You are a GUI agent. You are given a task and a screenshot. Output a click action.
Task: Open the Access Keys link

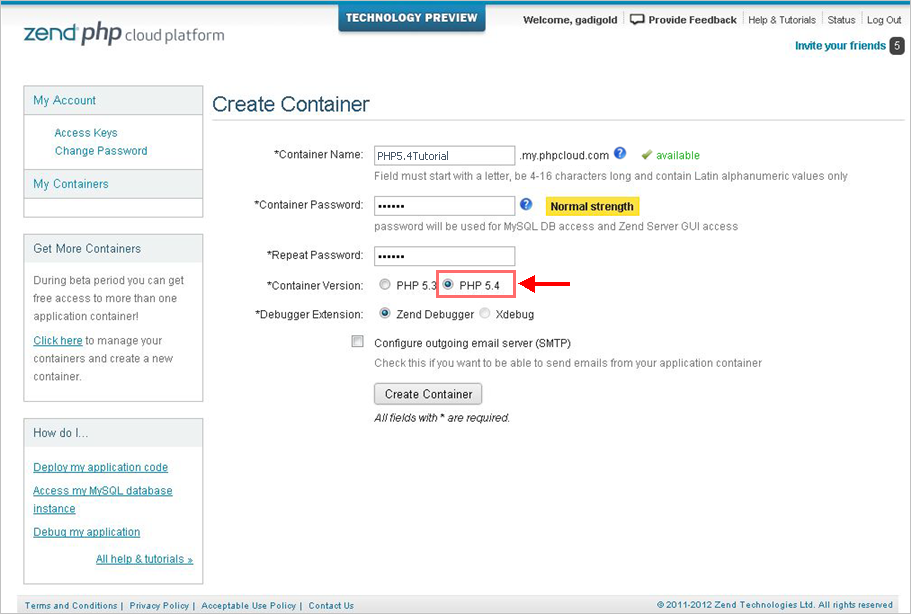click(86, 133)
